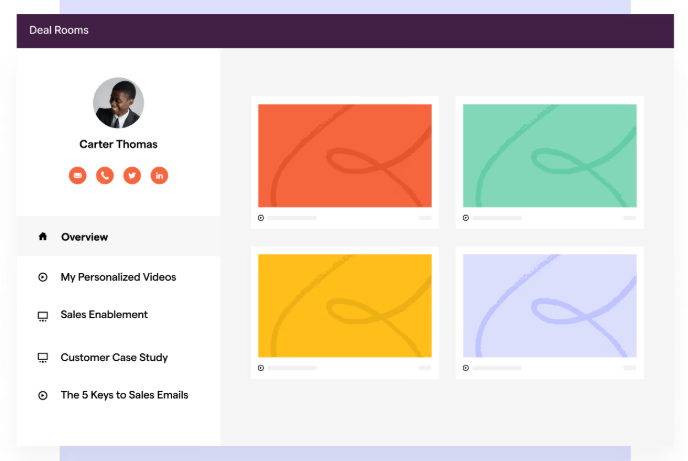Open Customer Case Study
This screenshot has width=688, height=461.
(x=114, y=357)
